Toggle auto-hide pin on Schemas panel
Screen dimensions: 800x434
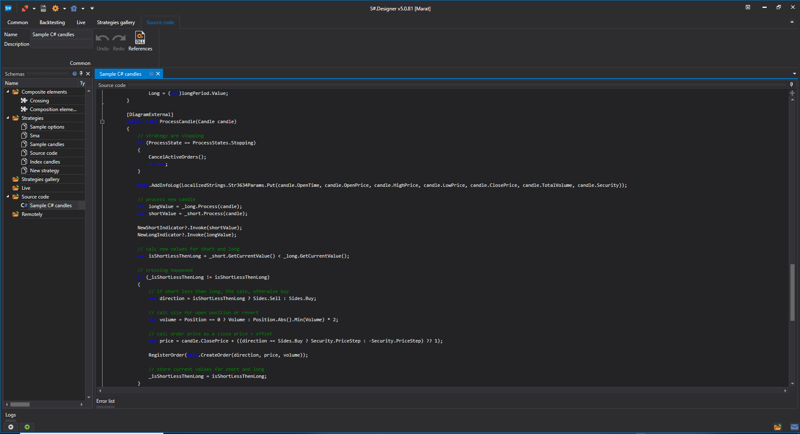point(81,74)
